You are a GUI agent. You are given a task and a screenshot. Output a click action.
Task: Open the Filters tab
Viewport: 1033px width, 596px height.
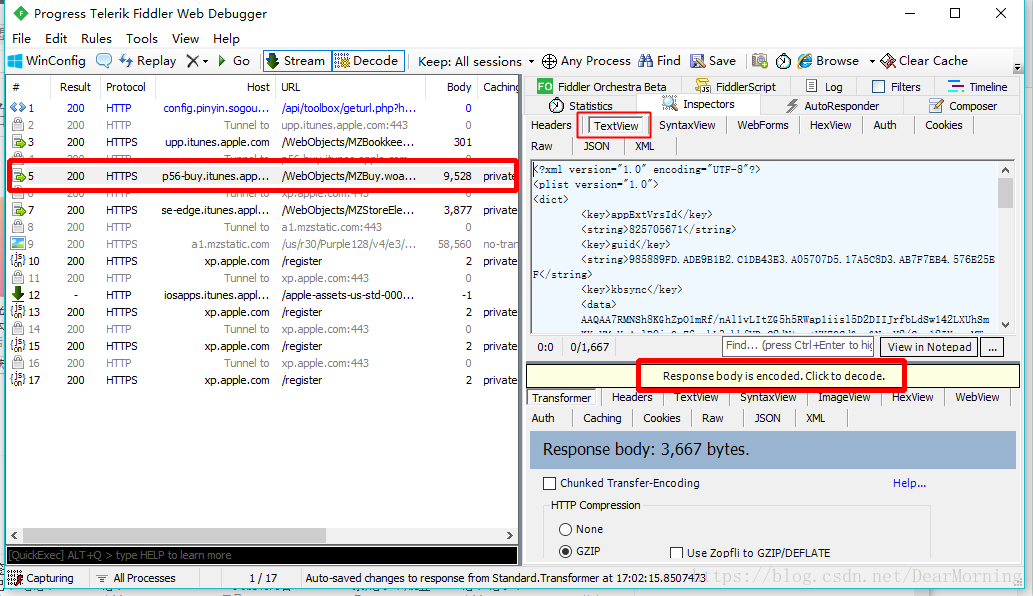click(896, 87)
